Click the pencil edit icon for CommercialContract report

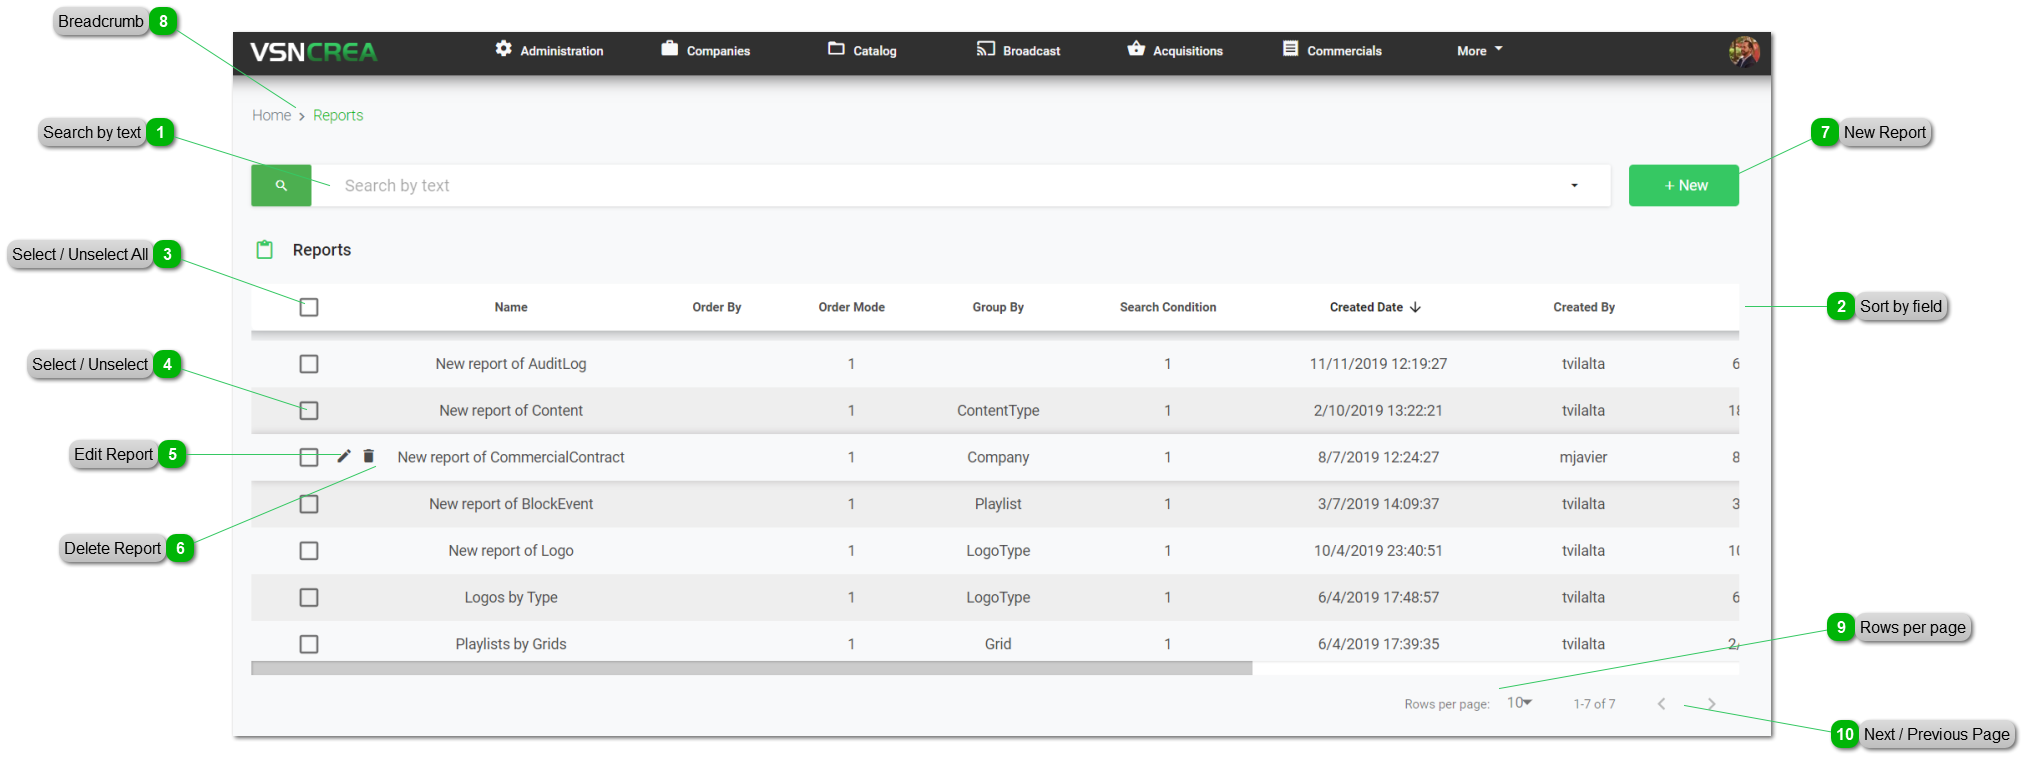coord(344,456)
